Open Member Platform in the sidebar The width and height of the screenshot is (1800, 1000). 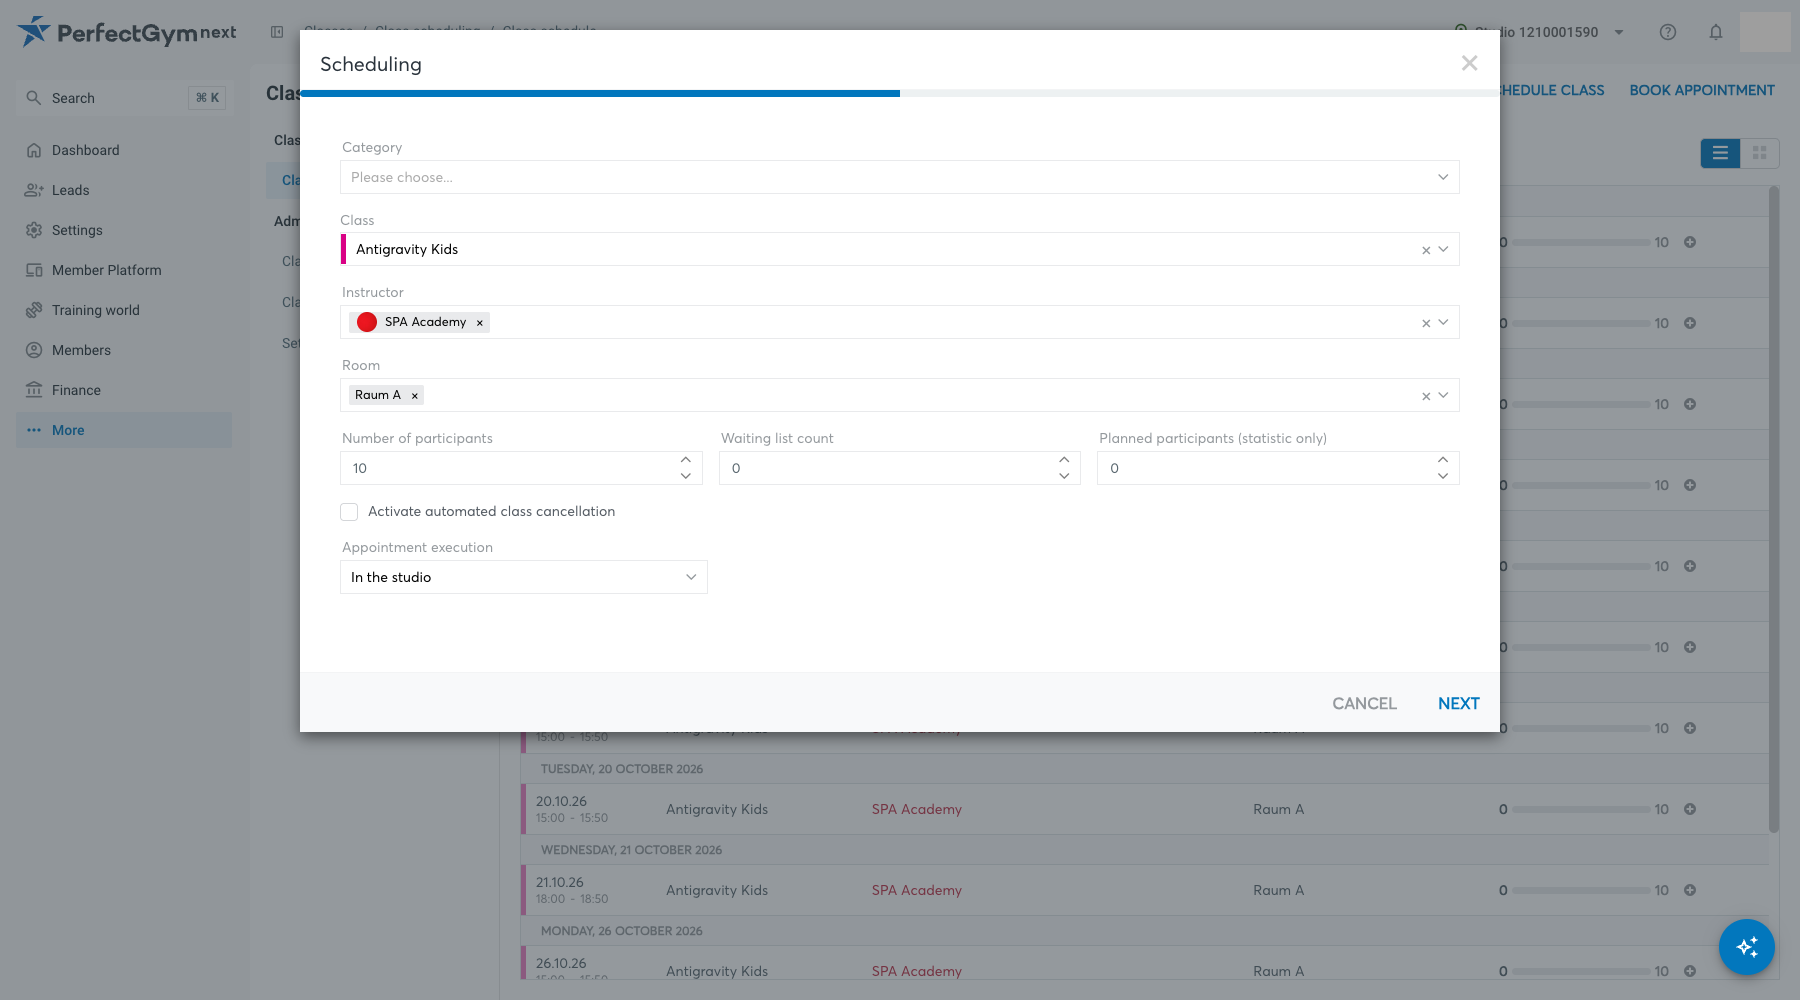[124, 270]
